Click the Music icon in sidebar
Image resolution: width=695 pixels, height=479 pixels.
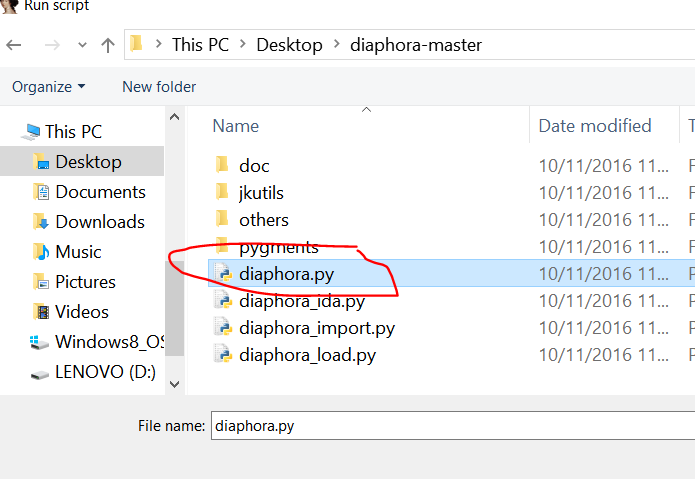(40, 252)
